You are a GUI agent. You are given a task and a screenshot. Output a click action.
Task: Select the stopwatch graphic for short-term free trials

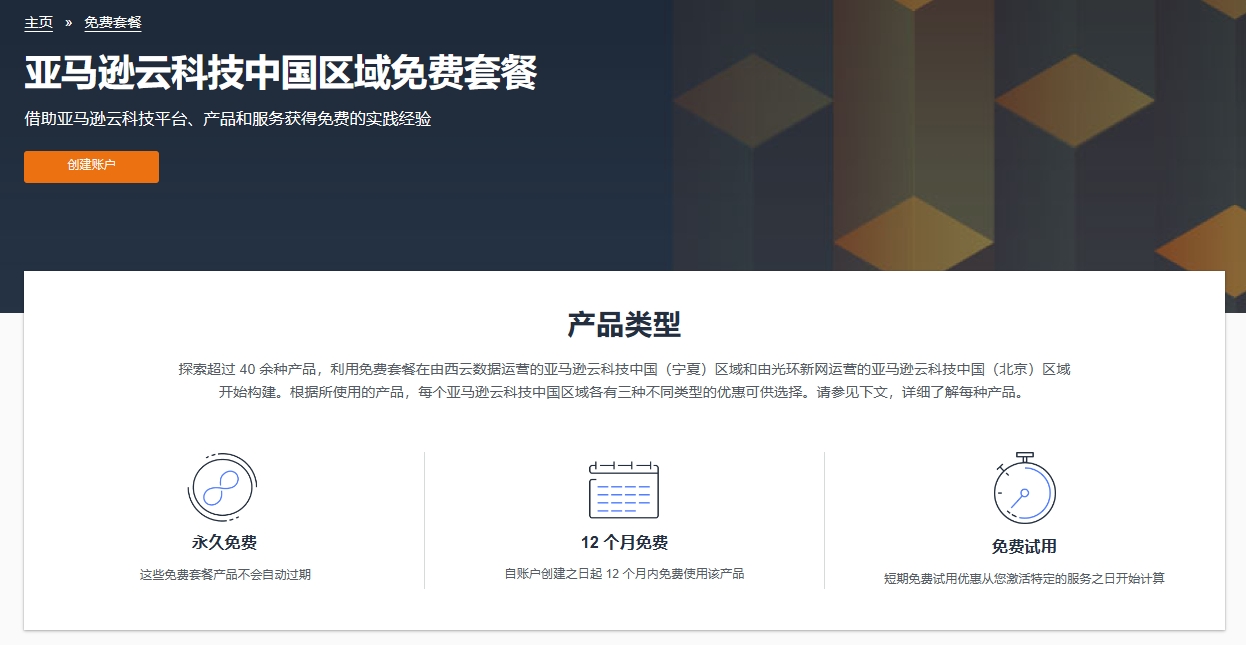pos(1022,488)
